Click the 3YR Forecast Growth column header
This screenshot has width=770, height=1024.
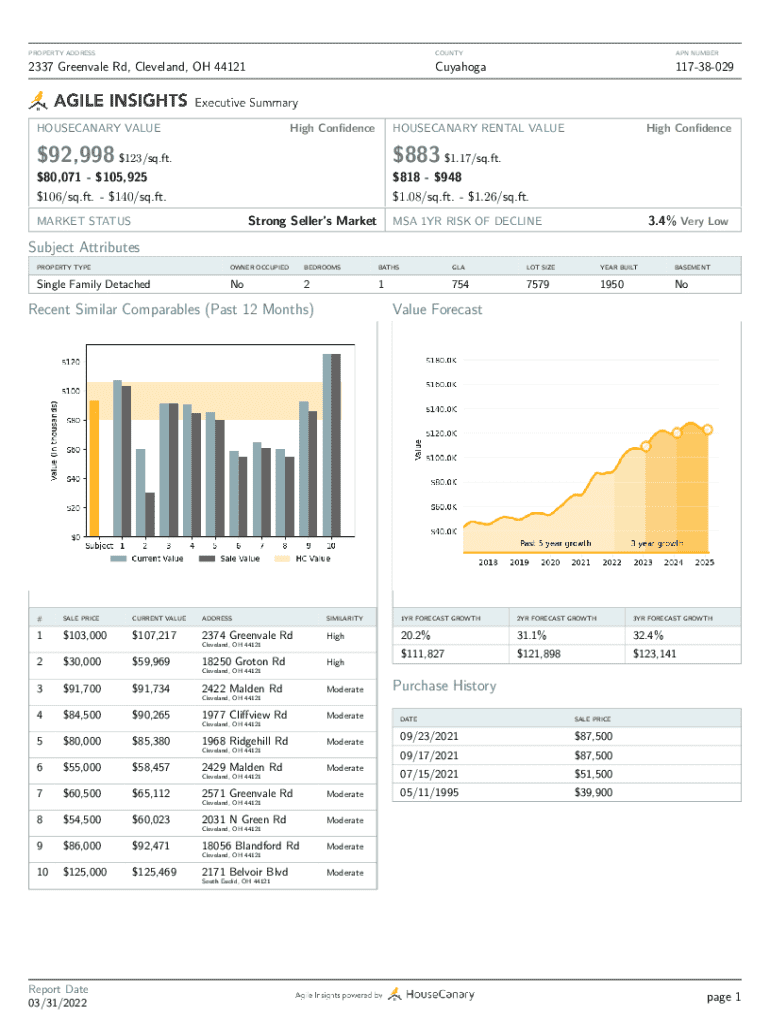673,618
